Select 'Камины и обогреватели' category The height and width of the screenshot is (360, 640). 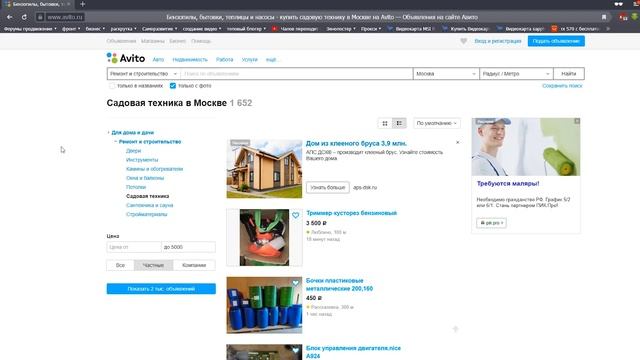[155, 169]
